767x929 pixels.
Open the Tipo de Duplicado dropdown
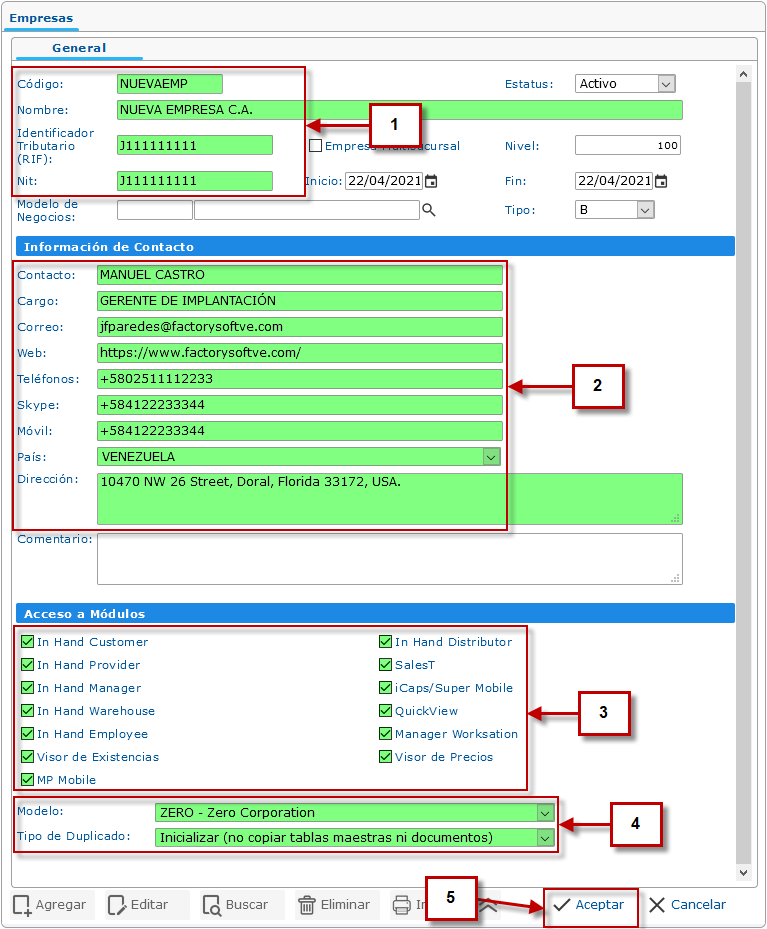[x=354, y=837]
